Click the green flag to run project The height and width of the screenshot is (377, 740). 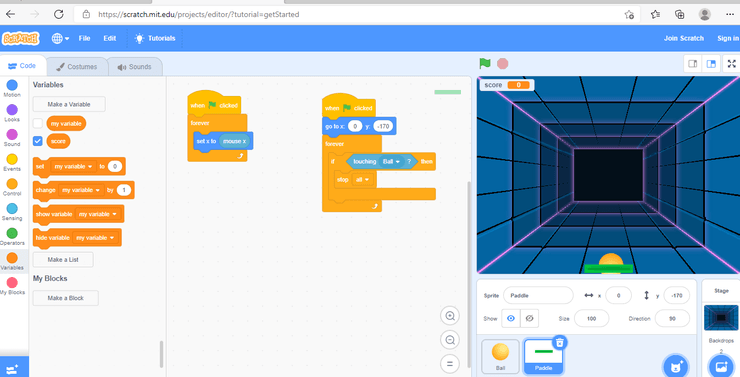coord(485,63)
